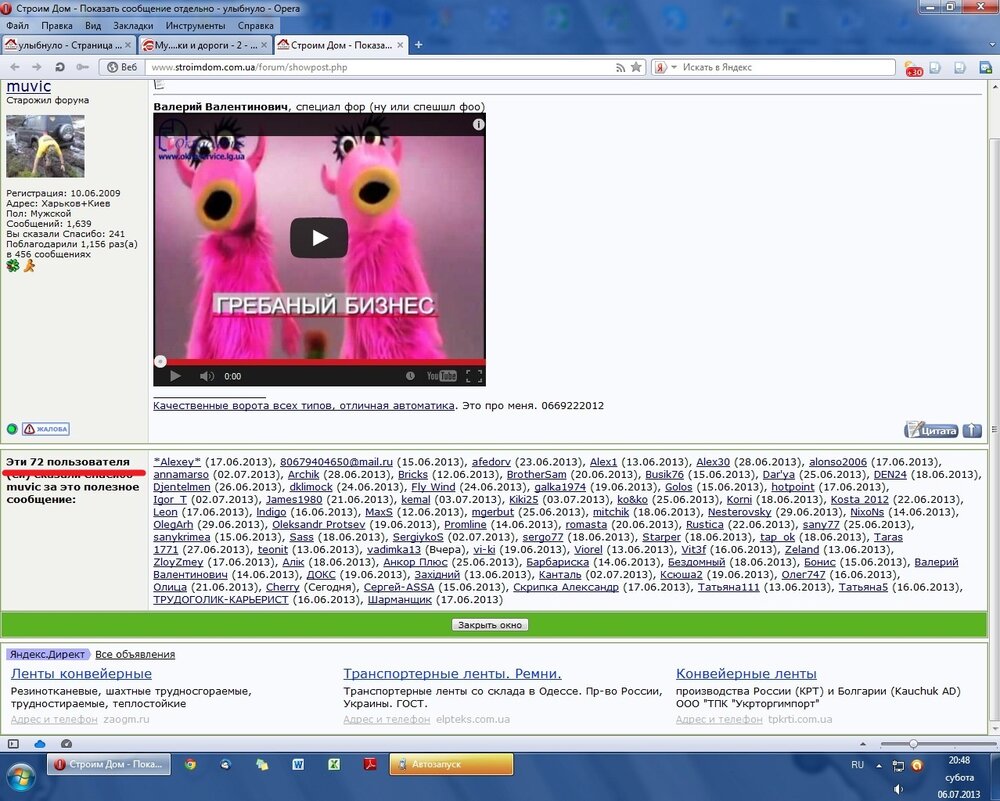The width and height of the screenshot is (1000, 801).
Task: Open the 'Вид' menu
Action: point(93,26)
